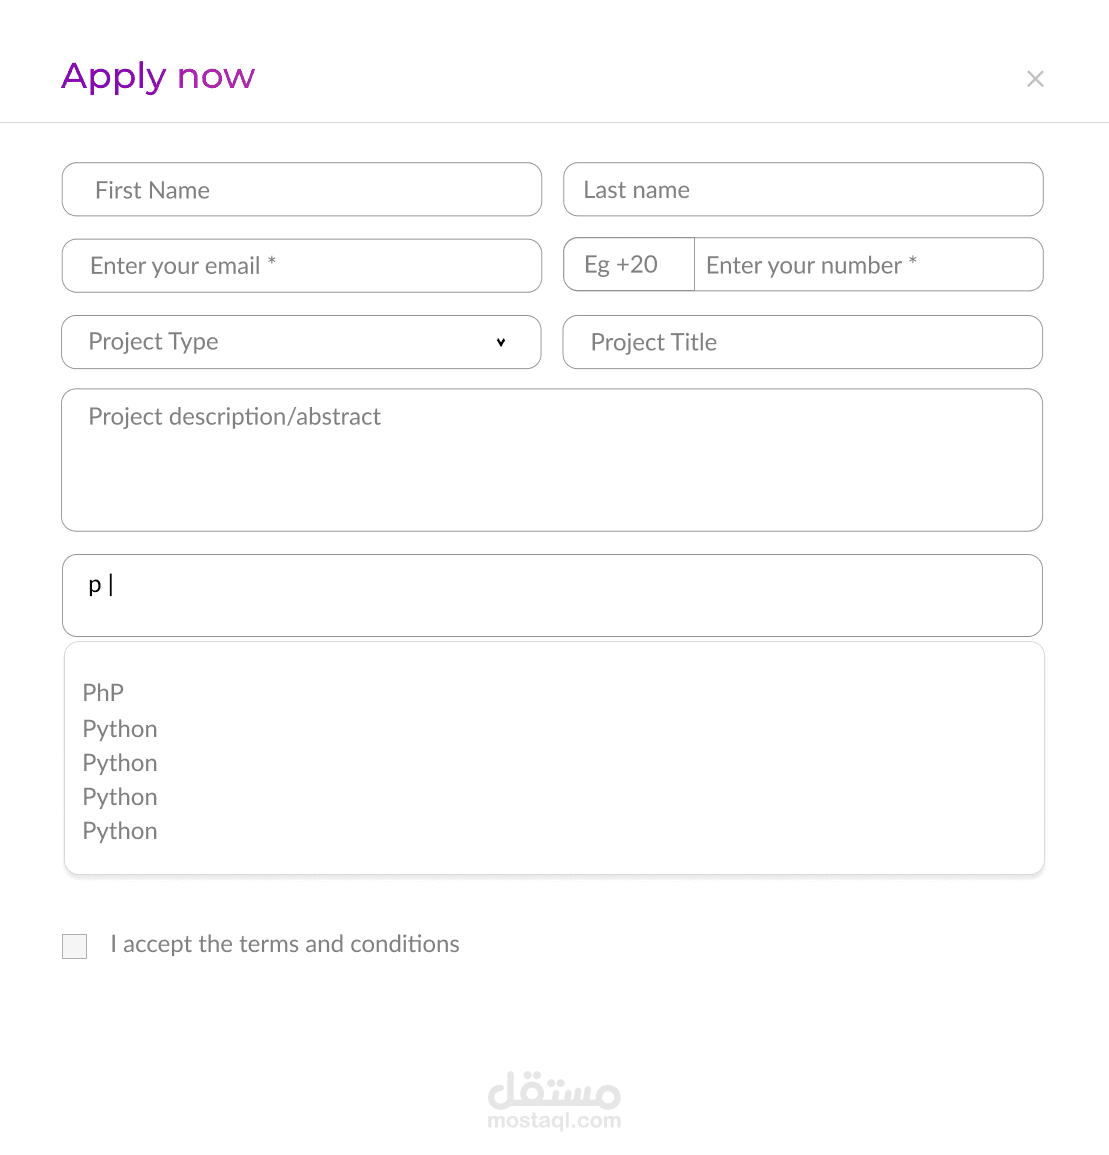Close the Apply now dialog
The width and height of the screenshot is (1109, 1155).
pyautogui.click(x=1035, y=79)
